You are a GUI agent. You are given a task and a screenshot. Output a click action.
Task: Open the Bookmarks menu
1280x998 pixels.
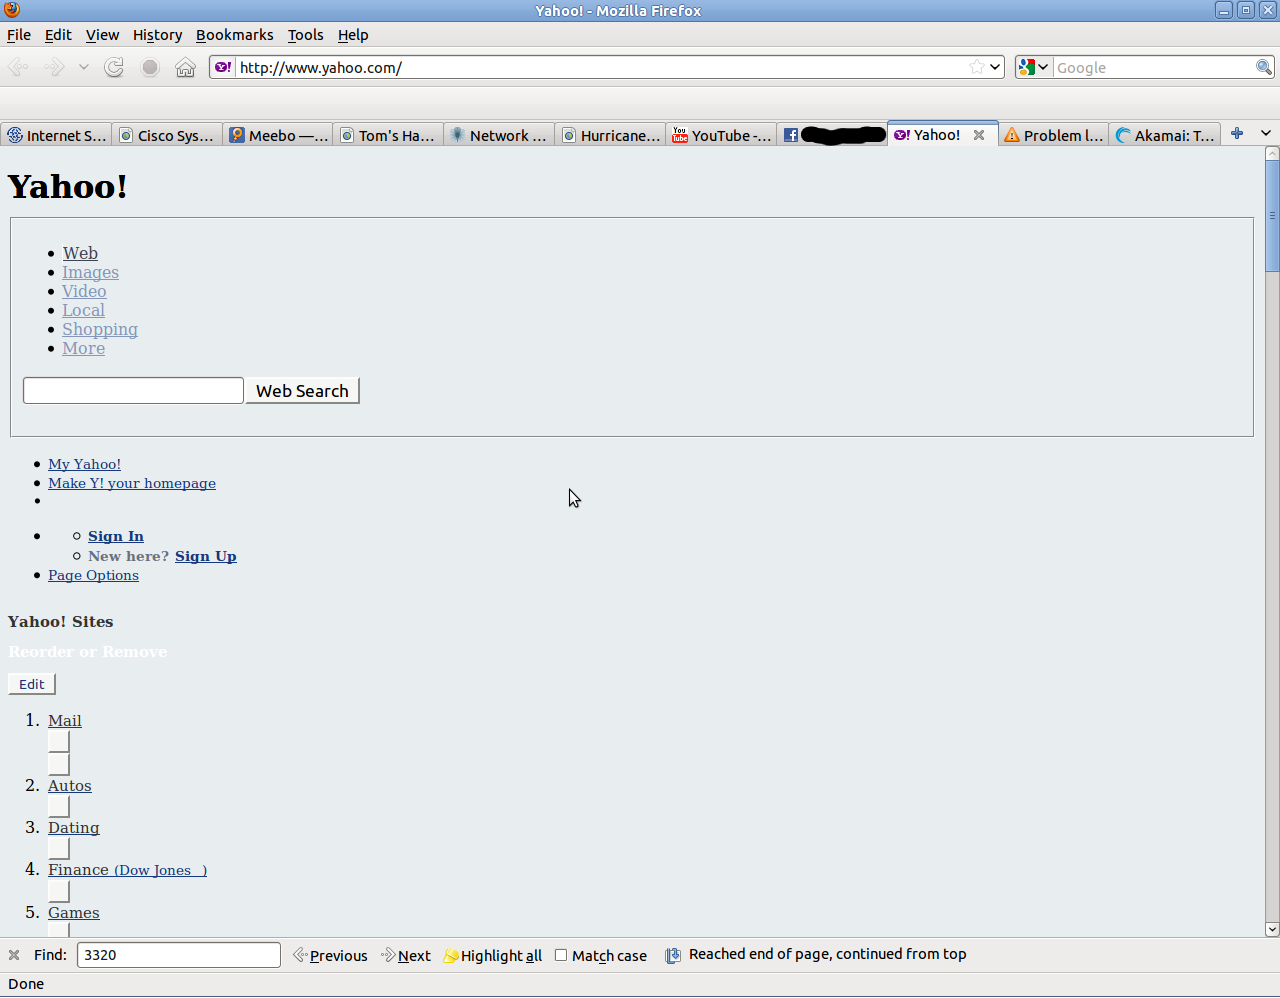234,35
